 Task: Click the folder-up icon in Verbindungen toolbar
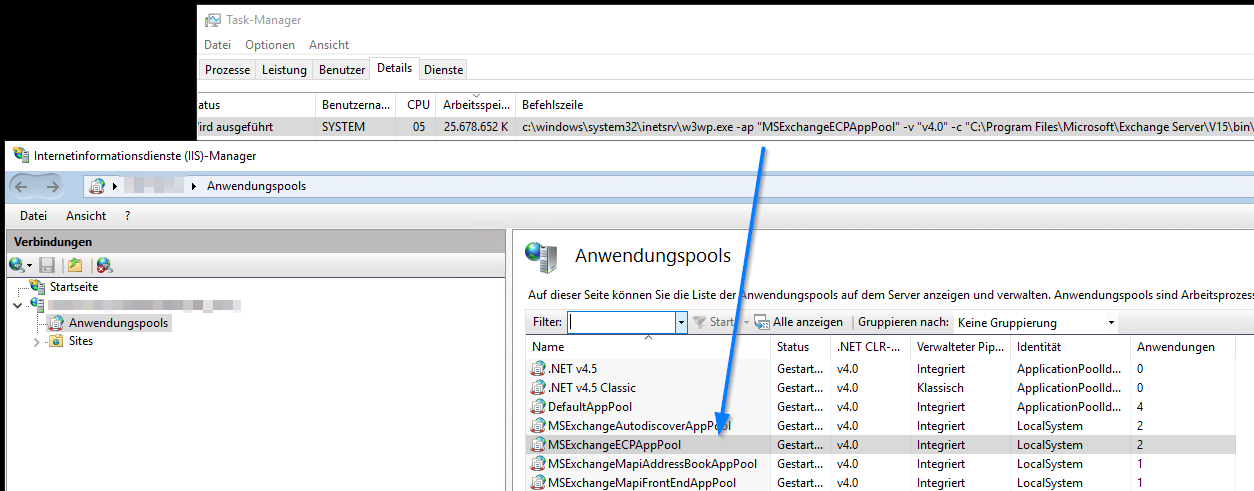tap(75, 265)
